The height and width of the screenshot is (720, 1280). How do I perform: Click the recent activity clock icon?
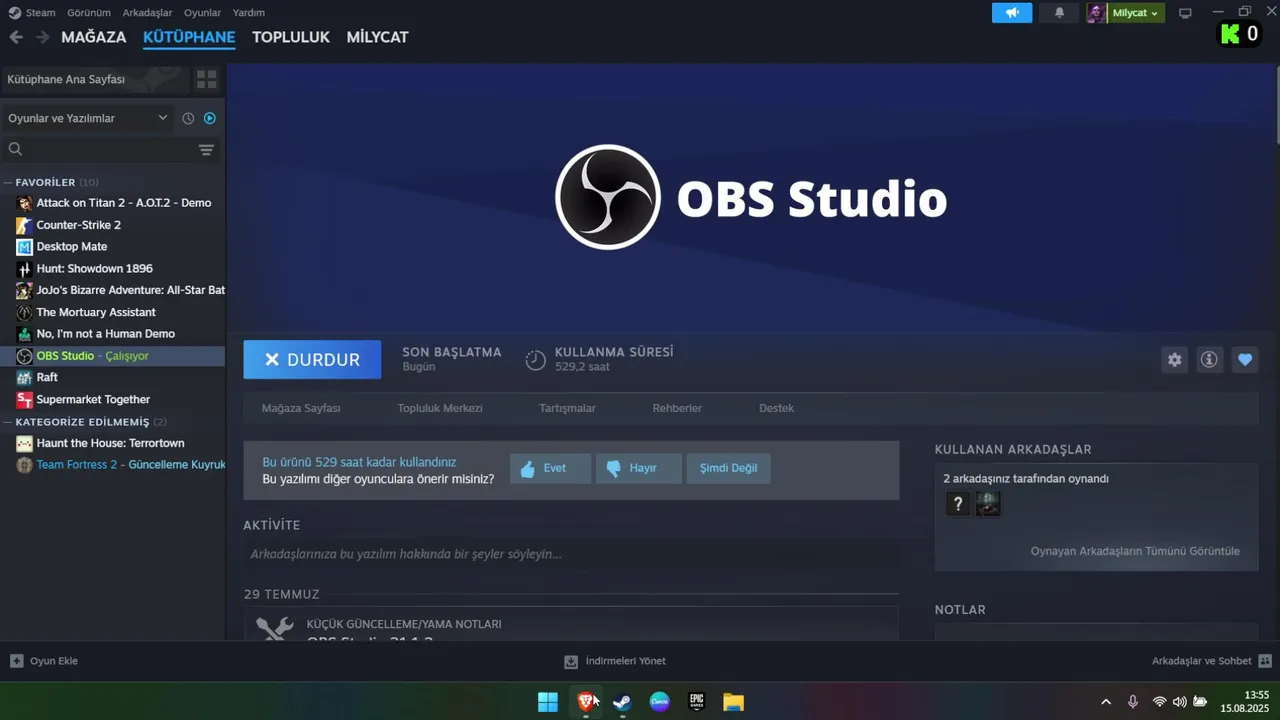(x=188, y=118)
